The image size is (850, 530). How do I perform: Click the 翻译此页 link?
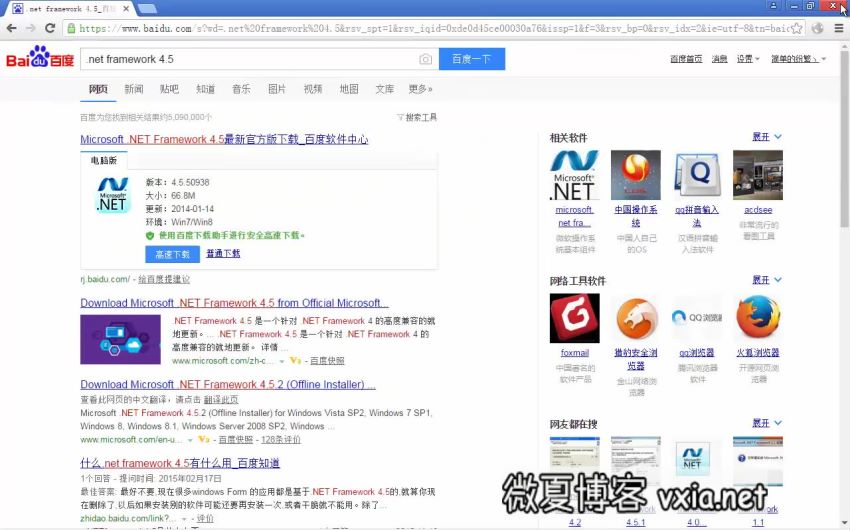tap(221, 399)
